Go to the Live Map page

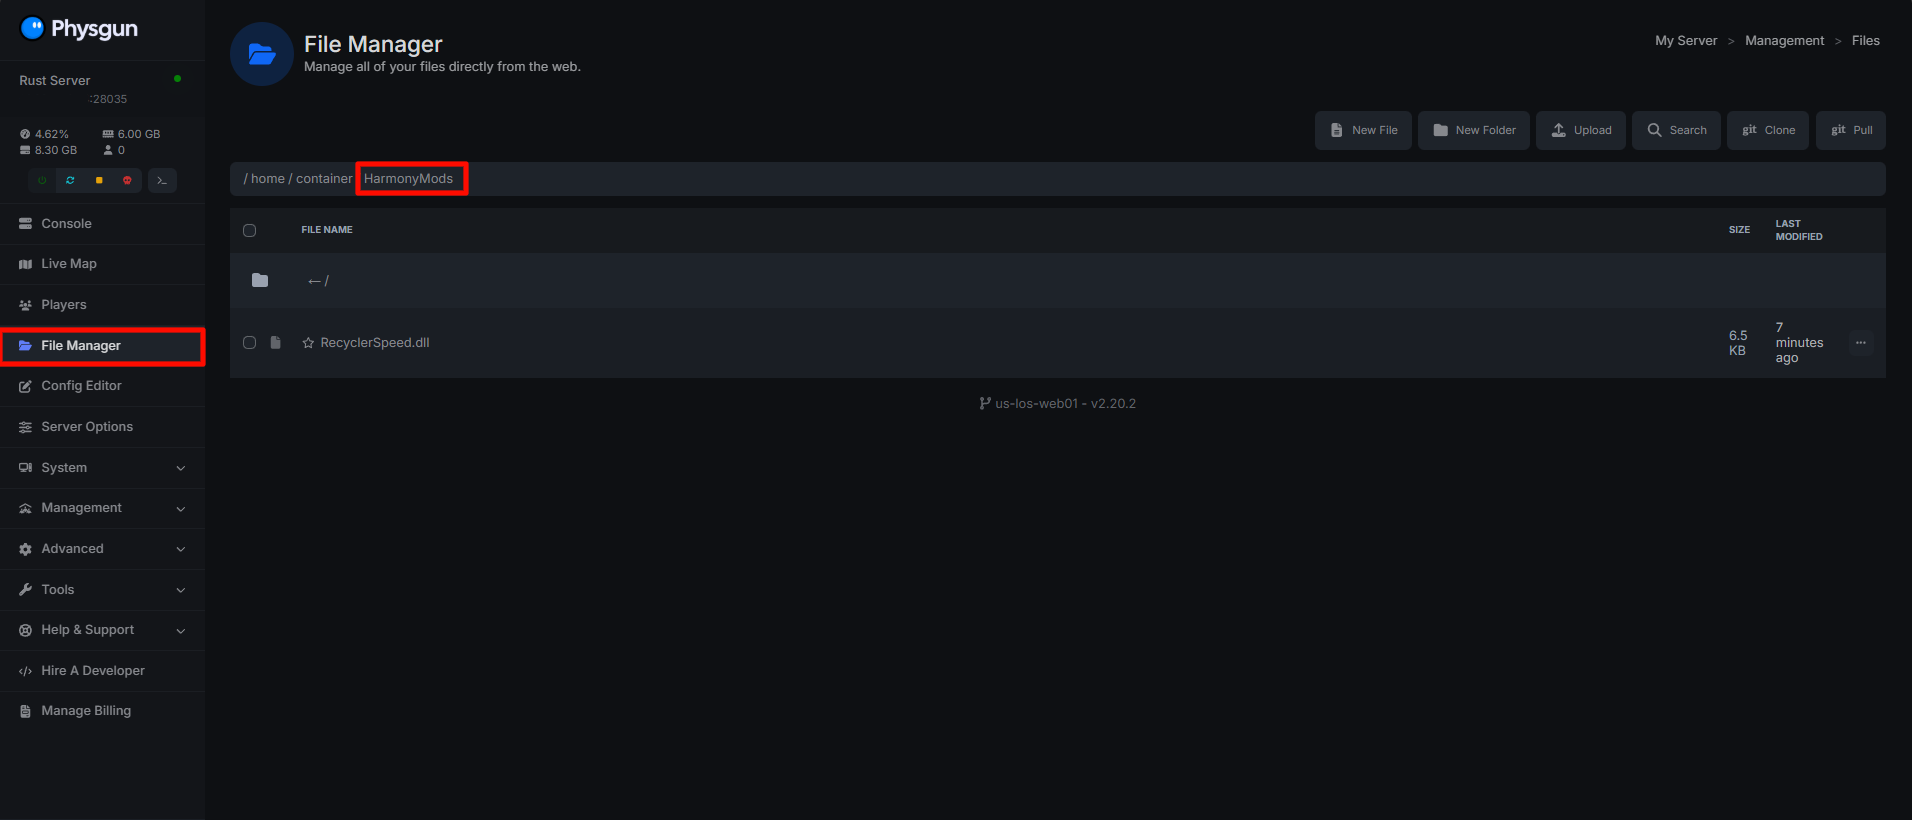[x=69, y=264]
